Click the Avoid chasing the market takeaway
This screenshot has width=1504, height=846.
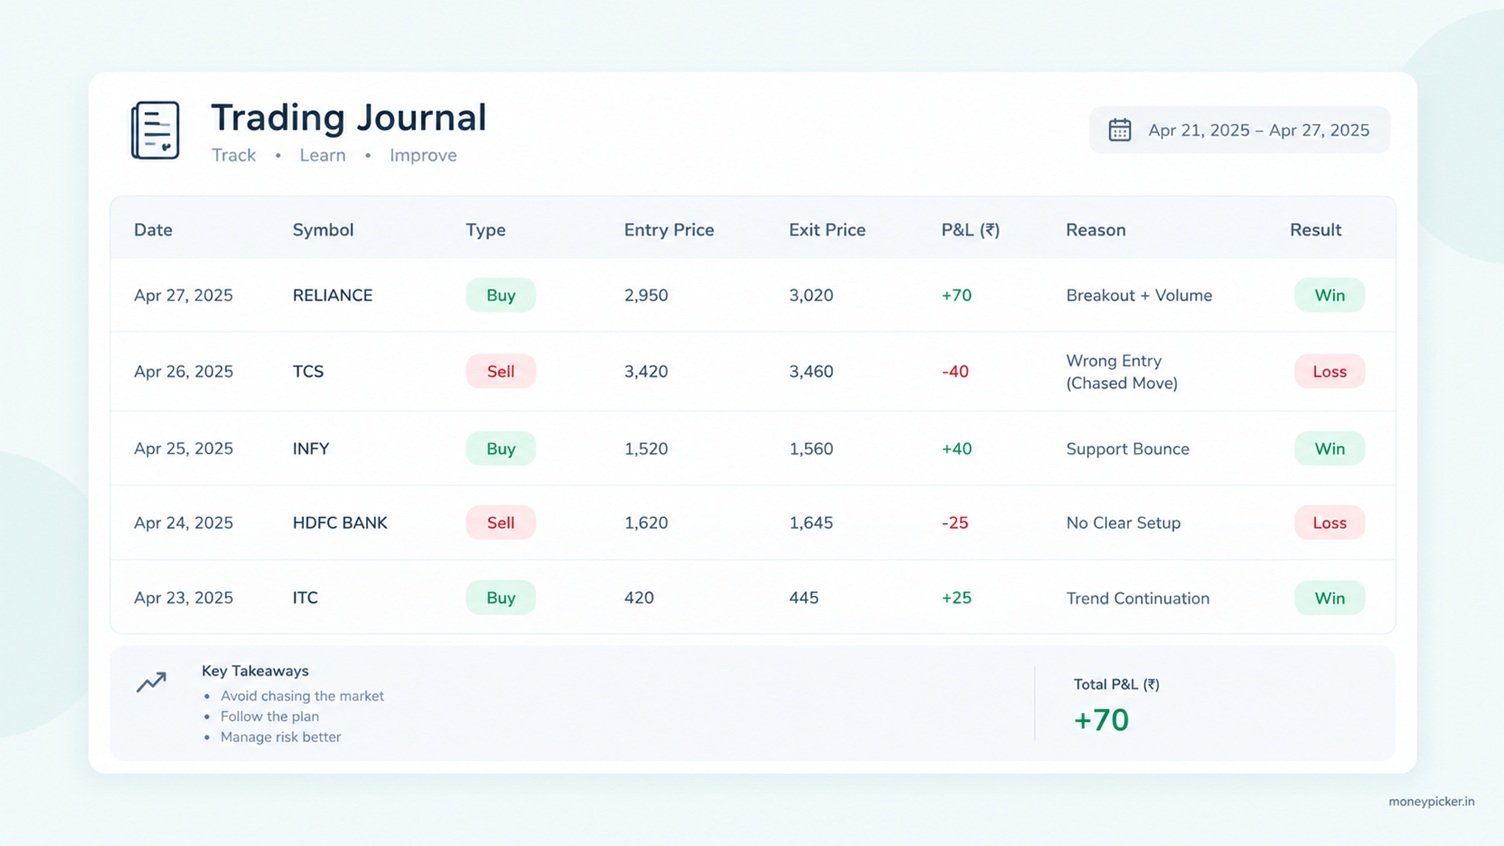302,696
